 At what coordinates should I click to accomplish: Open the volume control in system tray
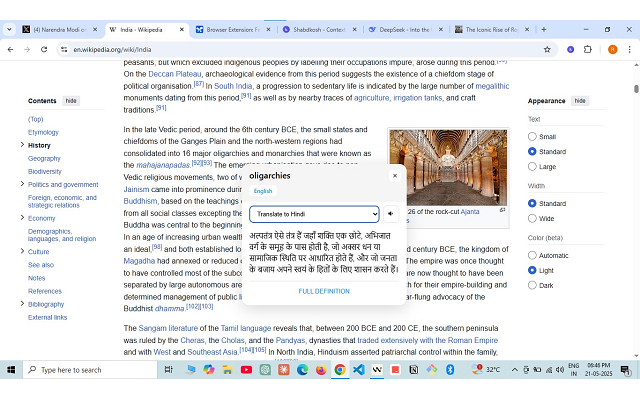(x=560, y=370)
